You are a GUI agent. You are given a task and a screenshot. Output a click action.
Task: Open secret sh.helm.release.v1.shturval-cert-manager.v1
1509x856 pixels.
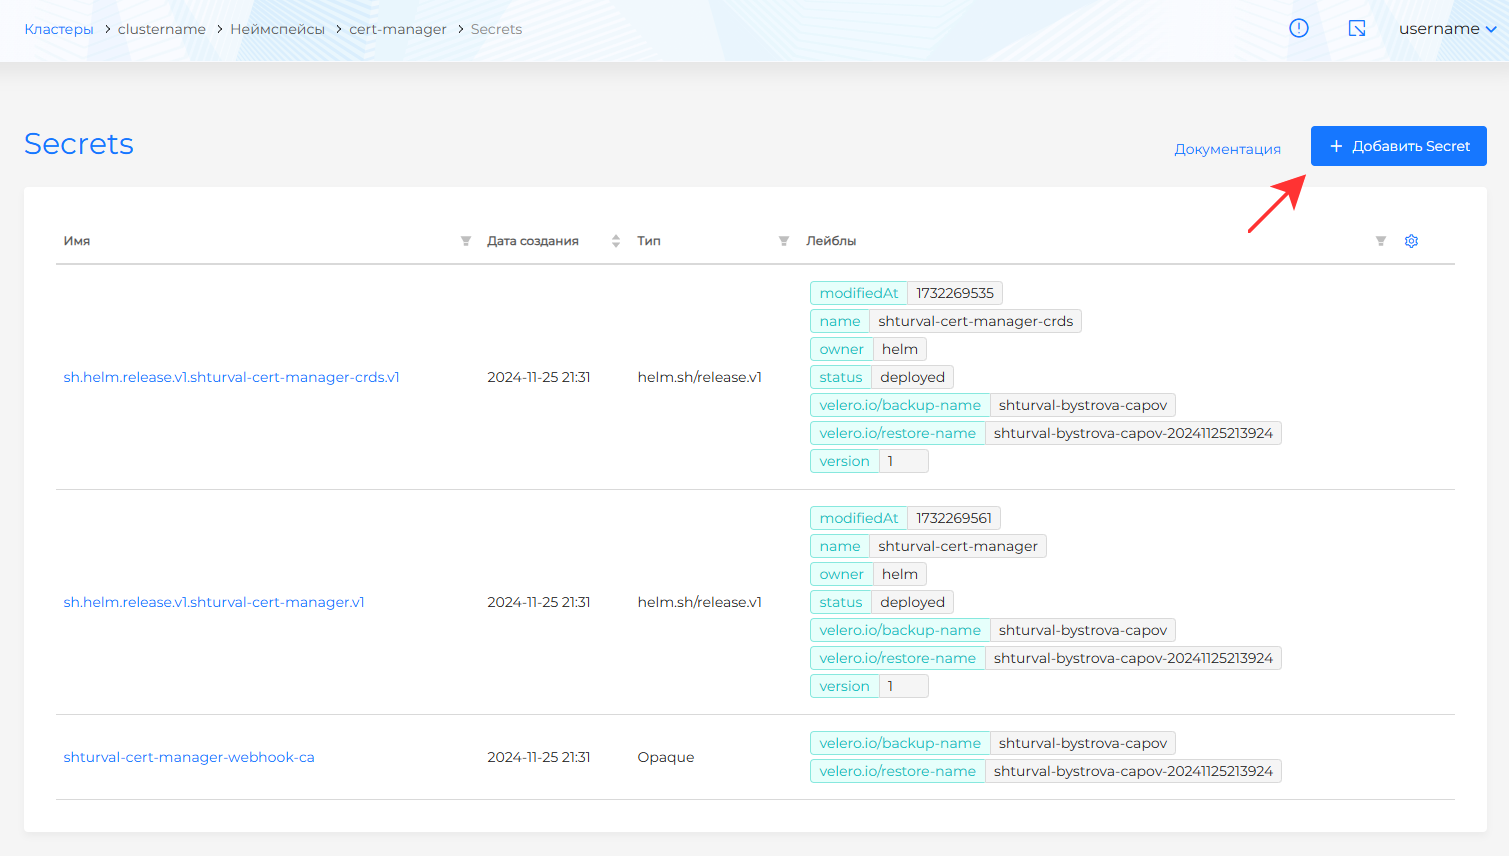(x=214, y=602)
